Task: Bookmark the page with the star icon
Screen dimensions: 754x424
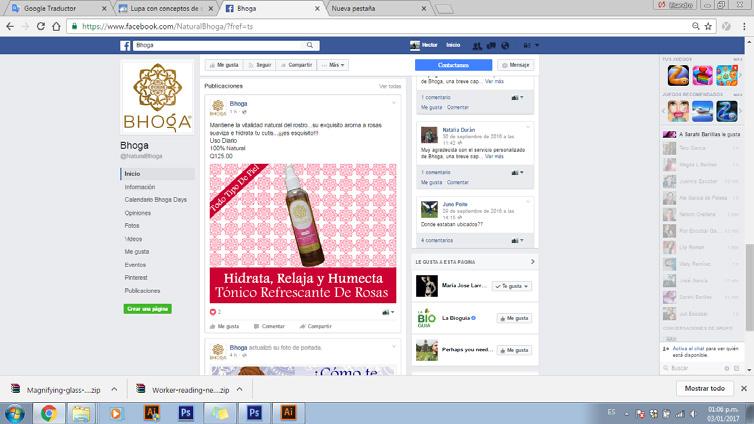Action: tap(708, 26)
